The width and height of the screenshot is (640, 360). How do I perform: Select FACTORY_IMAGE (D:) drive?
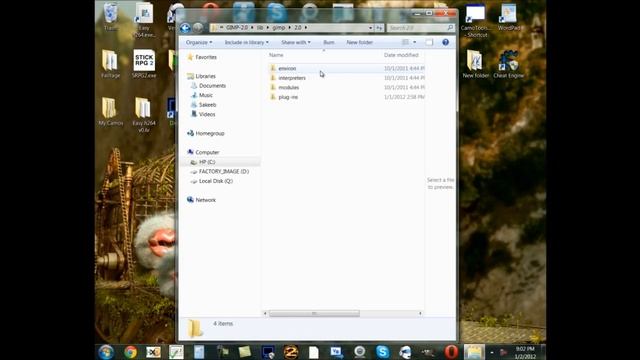(224, 171)
